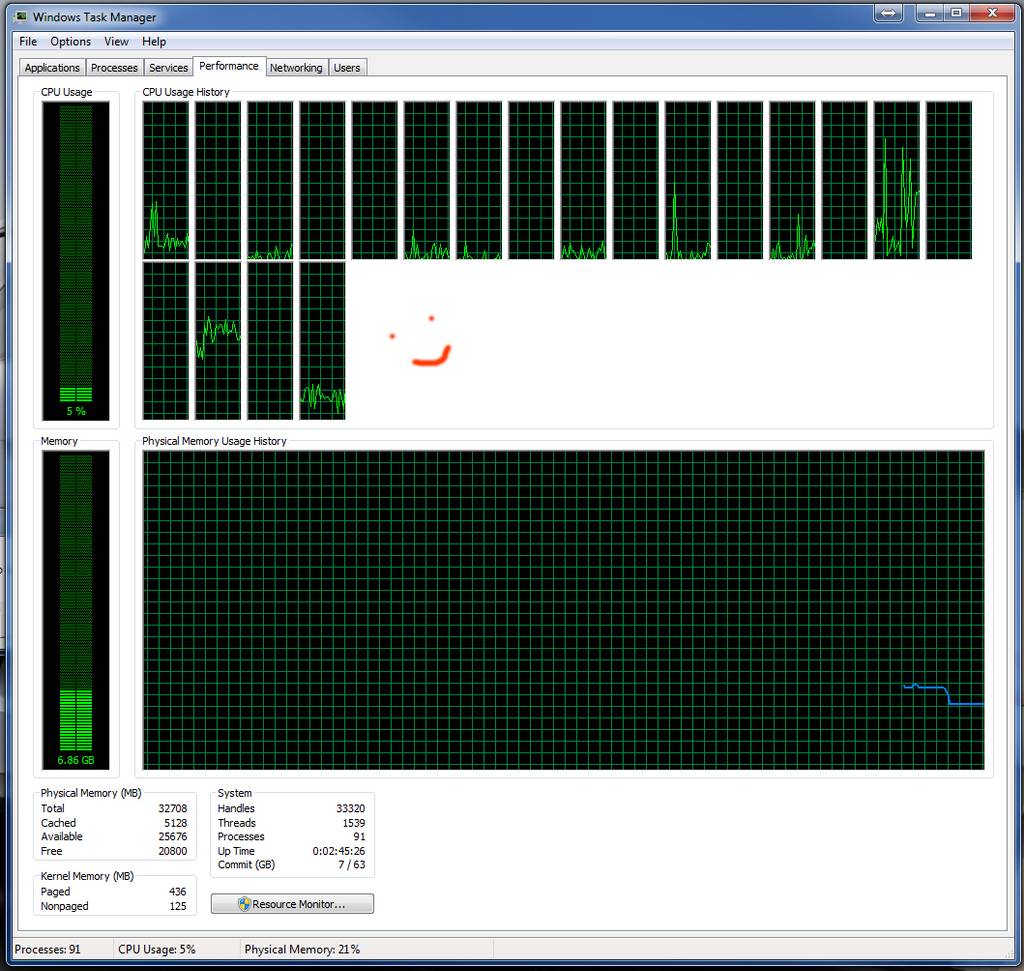The height and width of the screenshot is (971, 1024).
Task: Click the Up Time value 0:02:45:26
Action: point(339,851)
